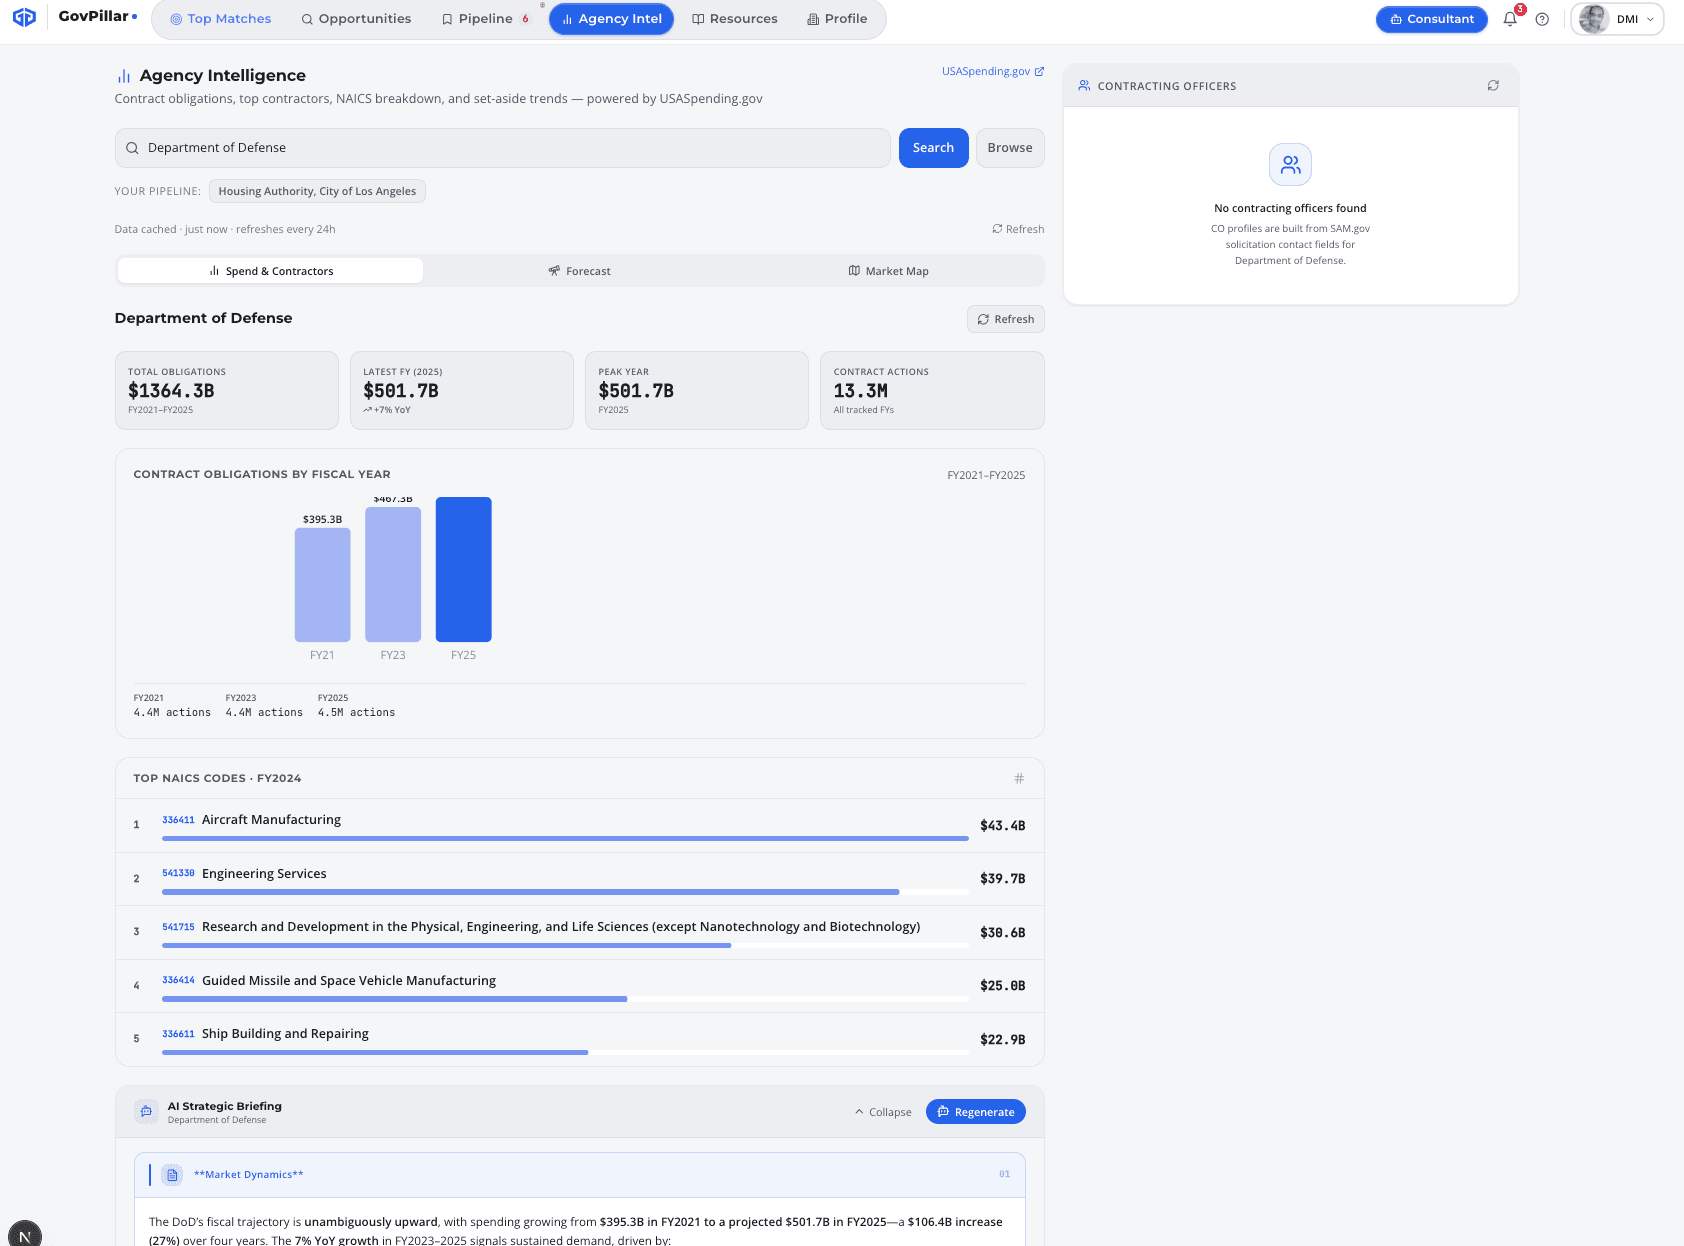Open the USASpending.gov external link
The width and height of the screenshot is (1684, 1246).
992,71
